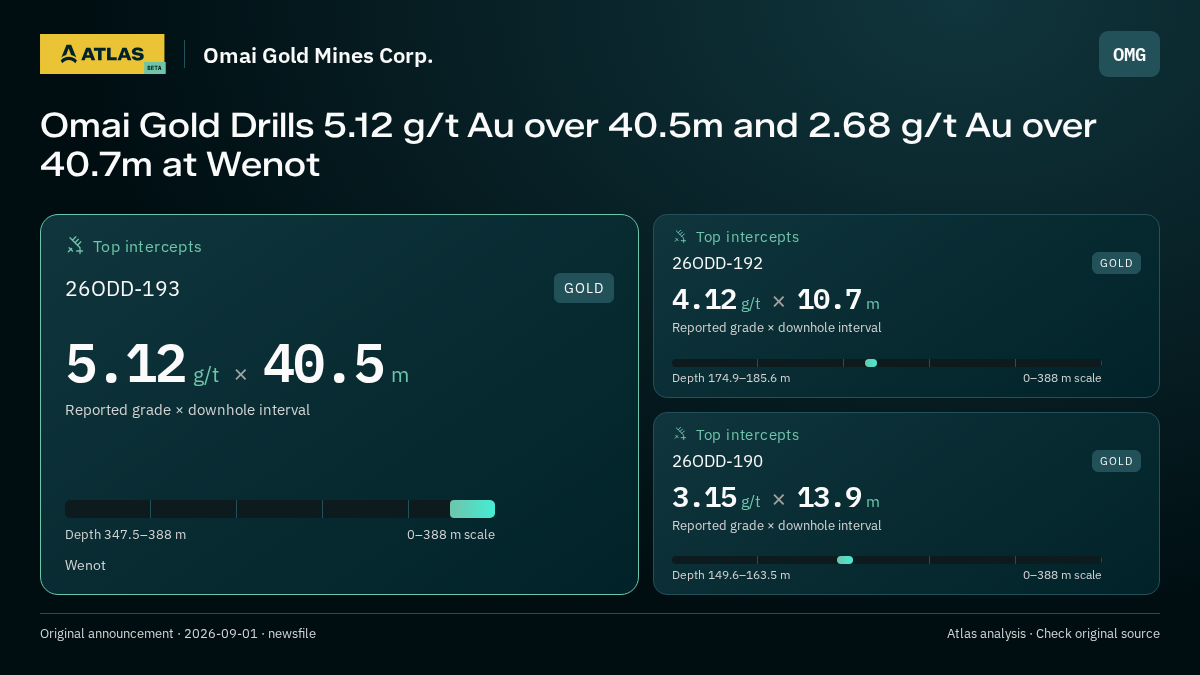Click the depth bar marker for 174.9–185.6 m
The height and width of the screenshot is (675, 1200).
871,363
